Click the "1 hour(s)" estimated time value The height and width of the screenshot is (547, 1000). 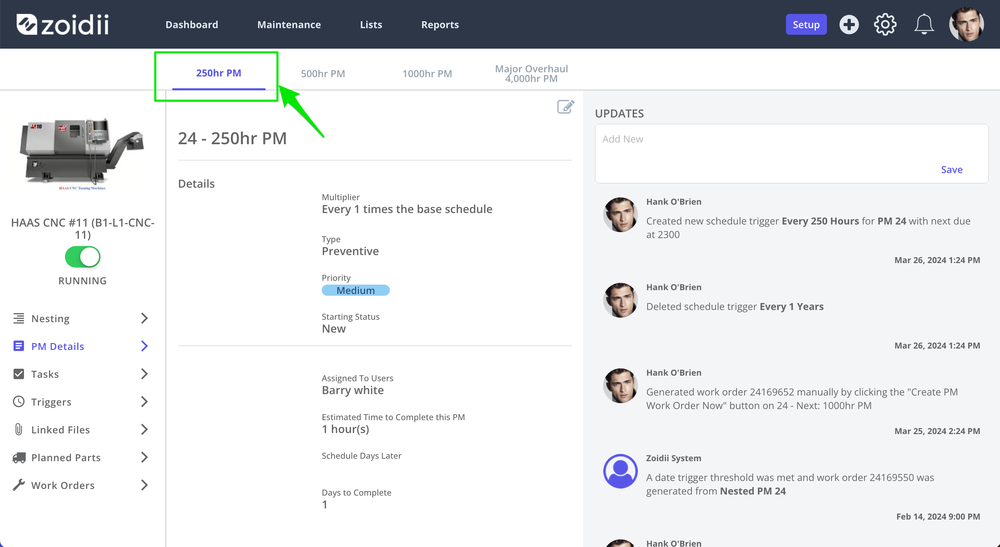[345, 429]
